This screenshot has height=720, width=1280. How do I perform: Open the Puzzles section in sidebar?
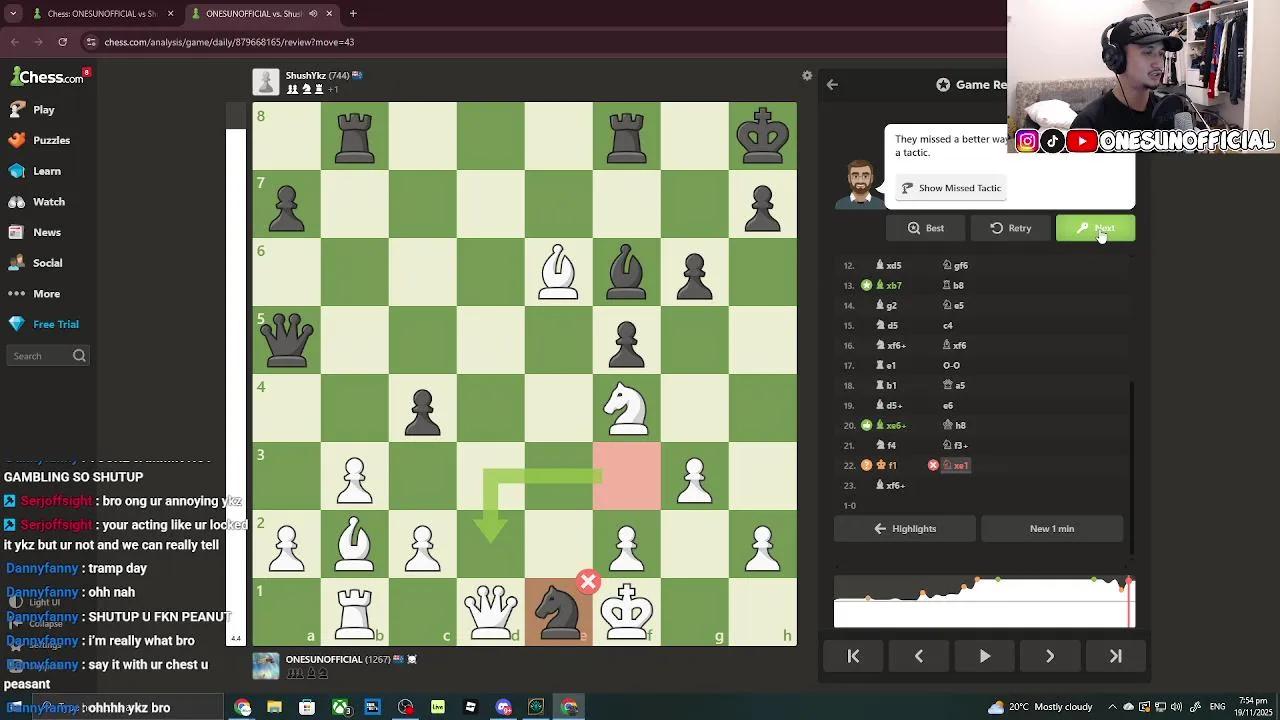pos(51,140)
